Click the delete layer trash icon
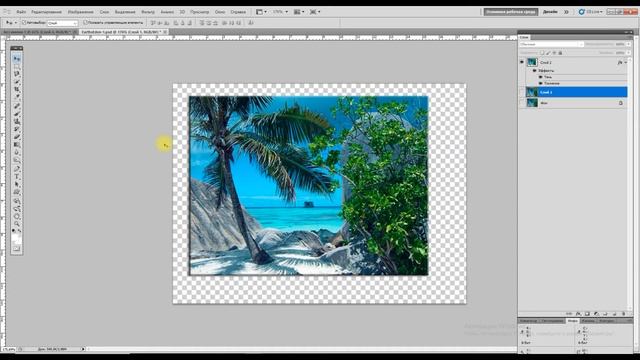Screen dimensions: 640x360 [x=624, y=313]
